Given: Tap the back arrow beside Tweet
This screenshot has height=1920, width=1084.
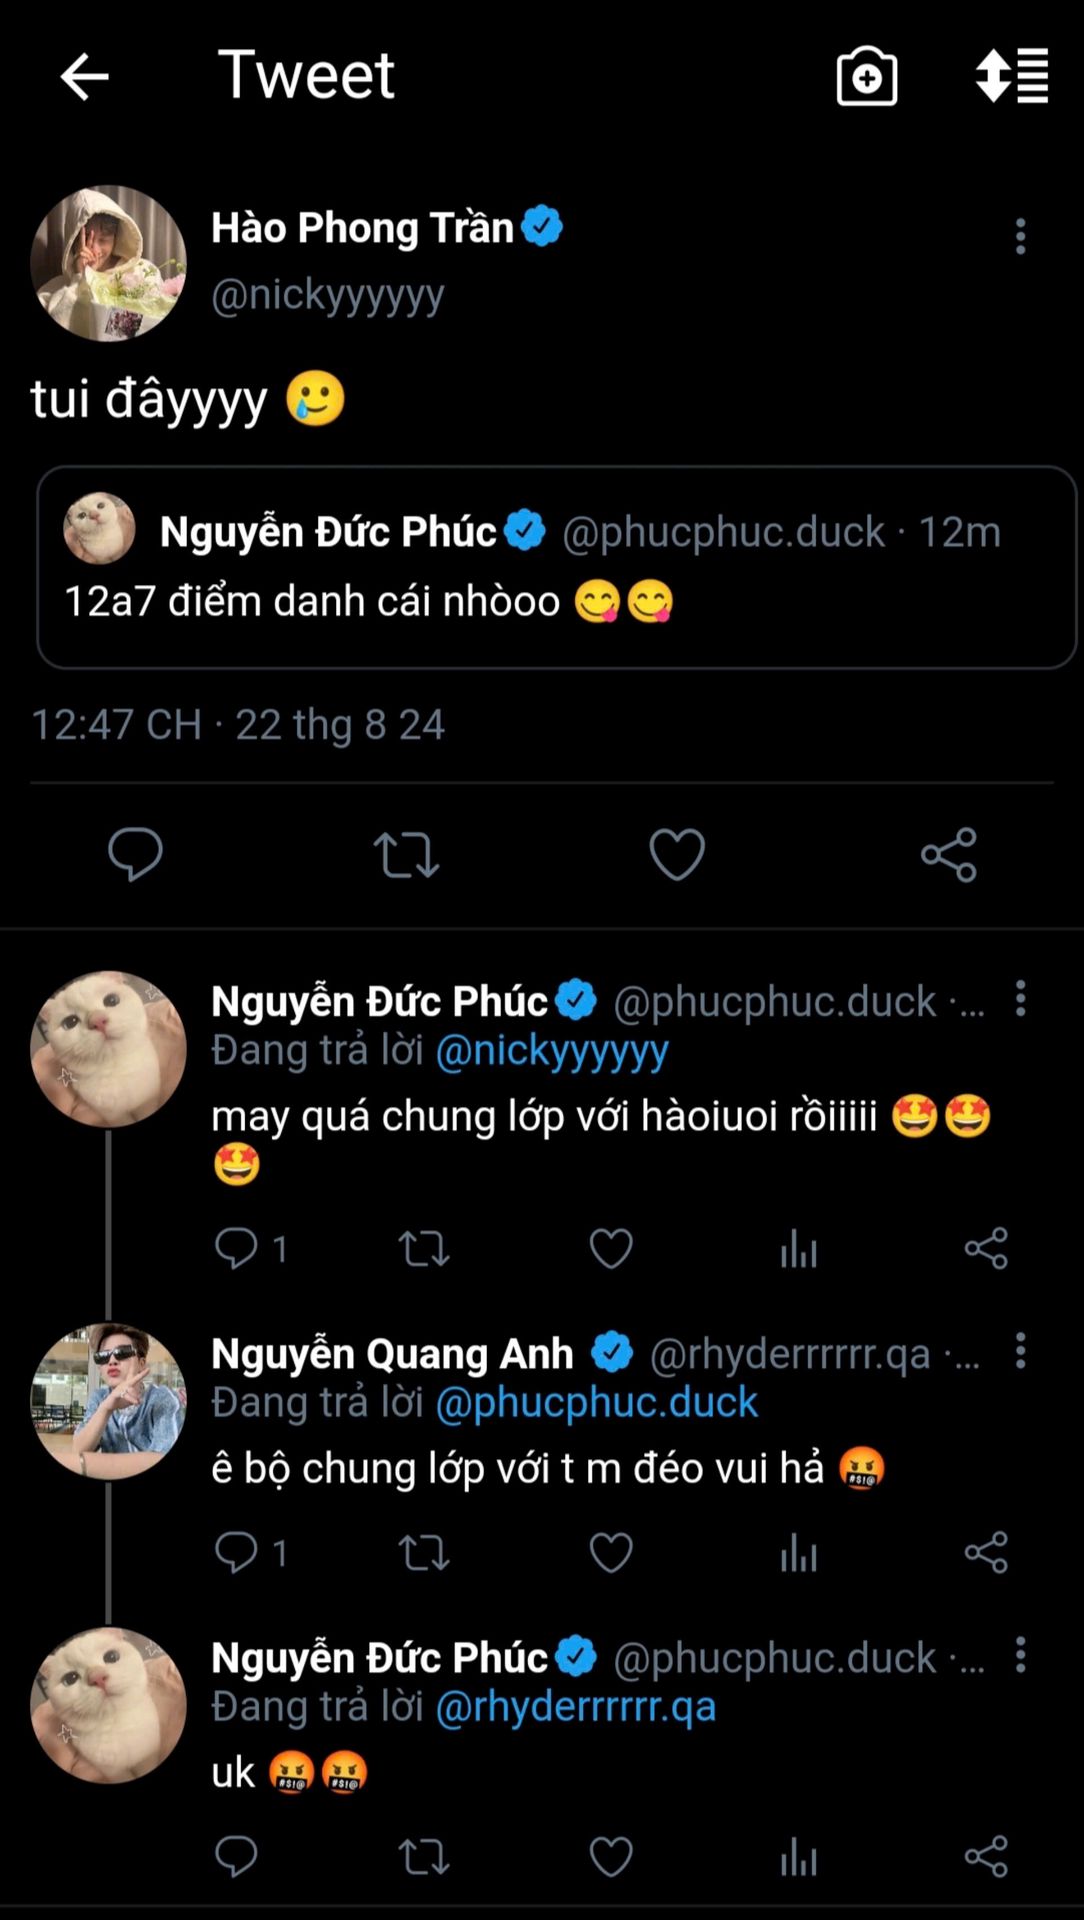Looking at the screenshot, I should pyautogui.click(x=84, y=77).
